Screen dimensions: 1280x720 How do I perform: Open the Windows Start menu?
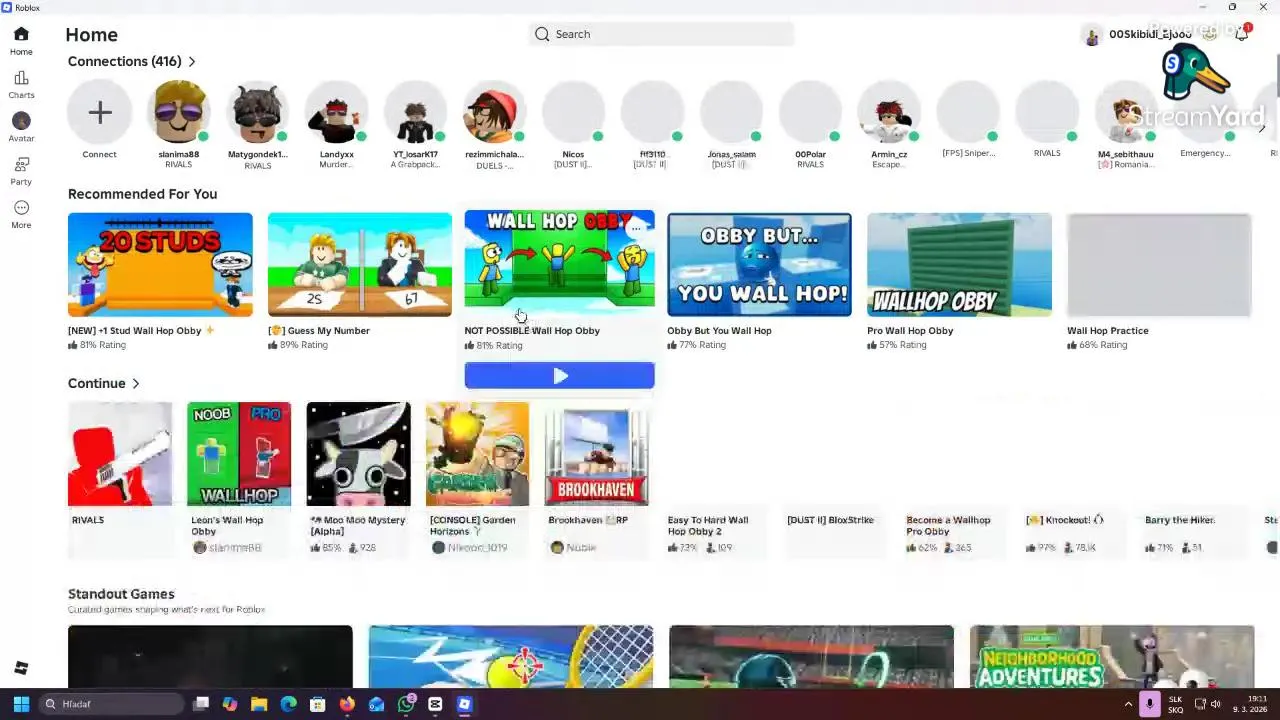pyautogui.click(x=21, y=704)
